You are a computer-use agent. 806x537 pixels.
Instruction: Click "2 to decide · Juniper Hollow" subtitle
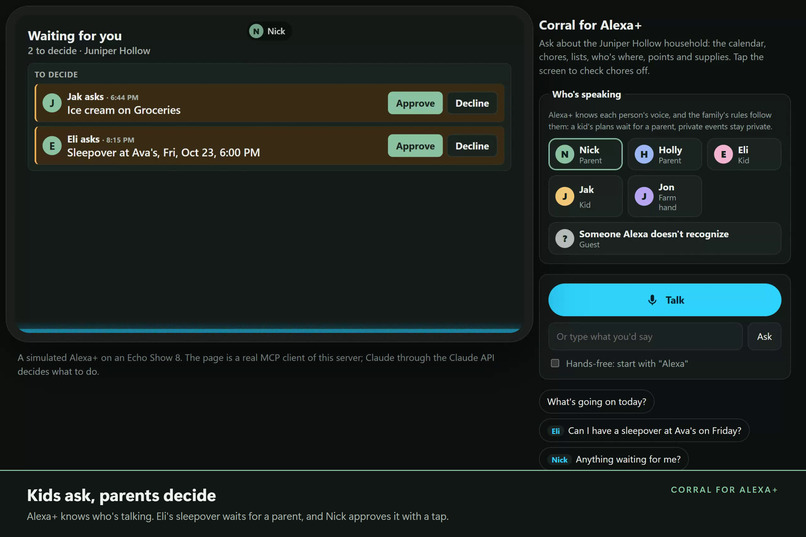pyautogui.click(x=89, y=51)
